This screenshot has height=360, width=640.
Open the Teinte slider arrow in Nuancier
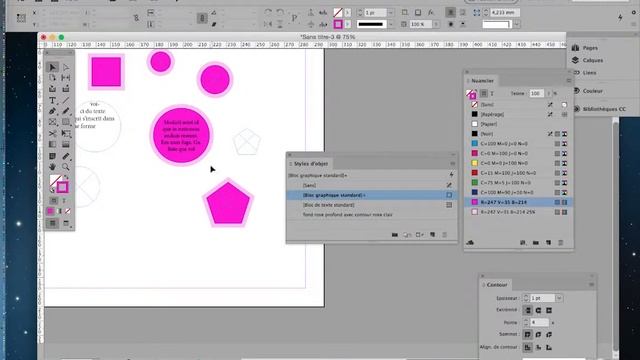point(548,93)
